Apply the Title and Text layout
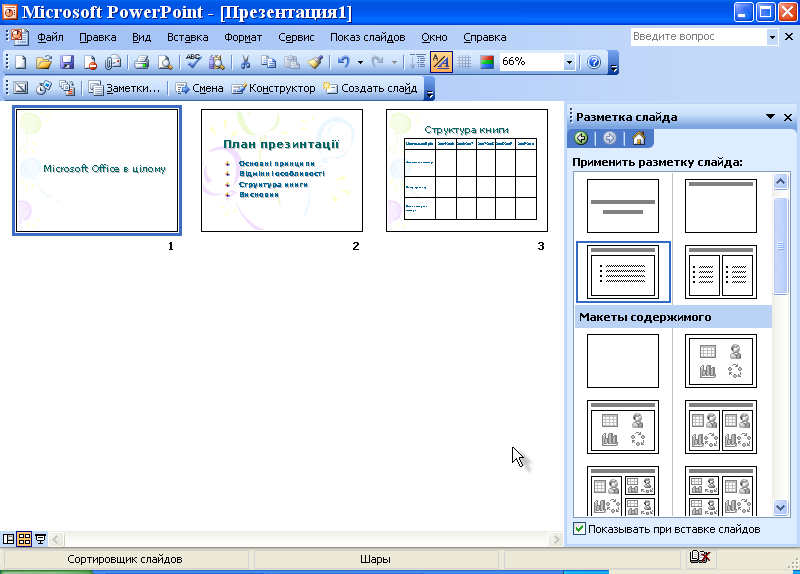Screen dimensions: 800x574 click(623, 271)
